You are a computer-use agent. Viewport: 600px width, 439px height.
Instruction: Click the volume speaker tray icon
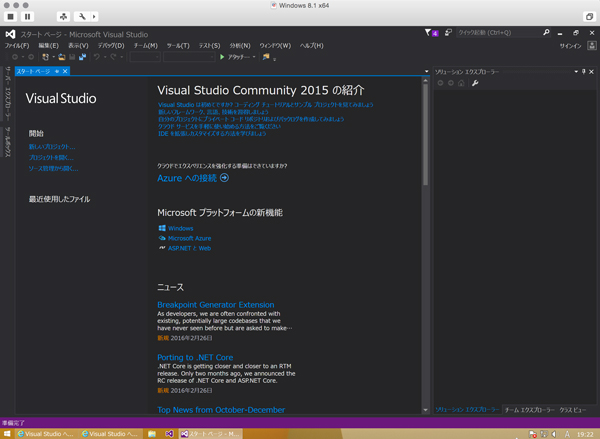(555, 434)
